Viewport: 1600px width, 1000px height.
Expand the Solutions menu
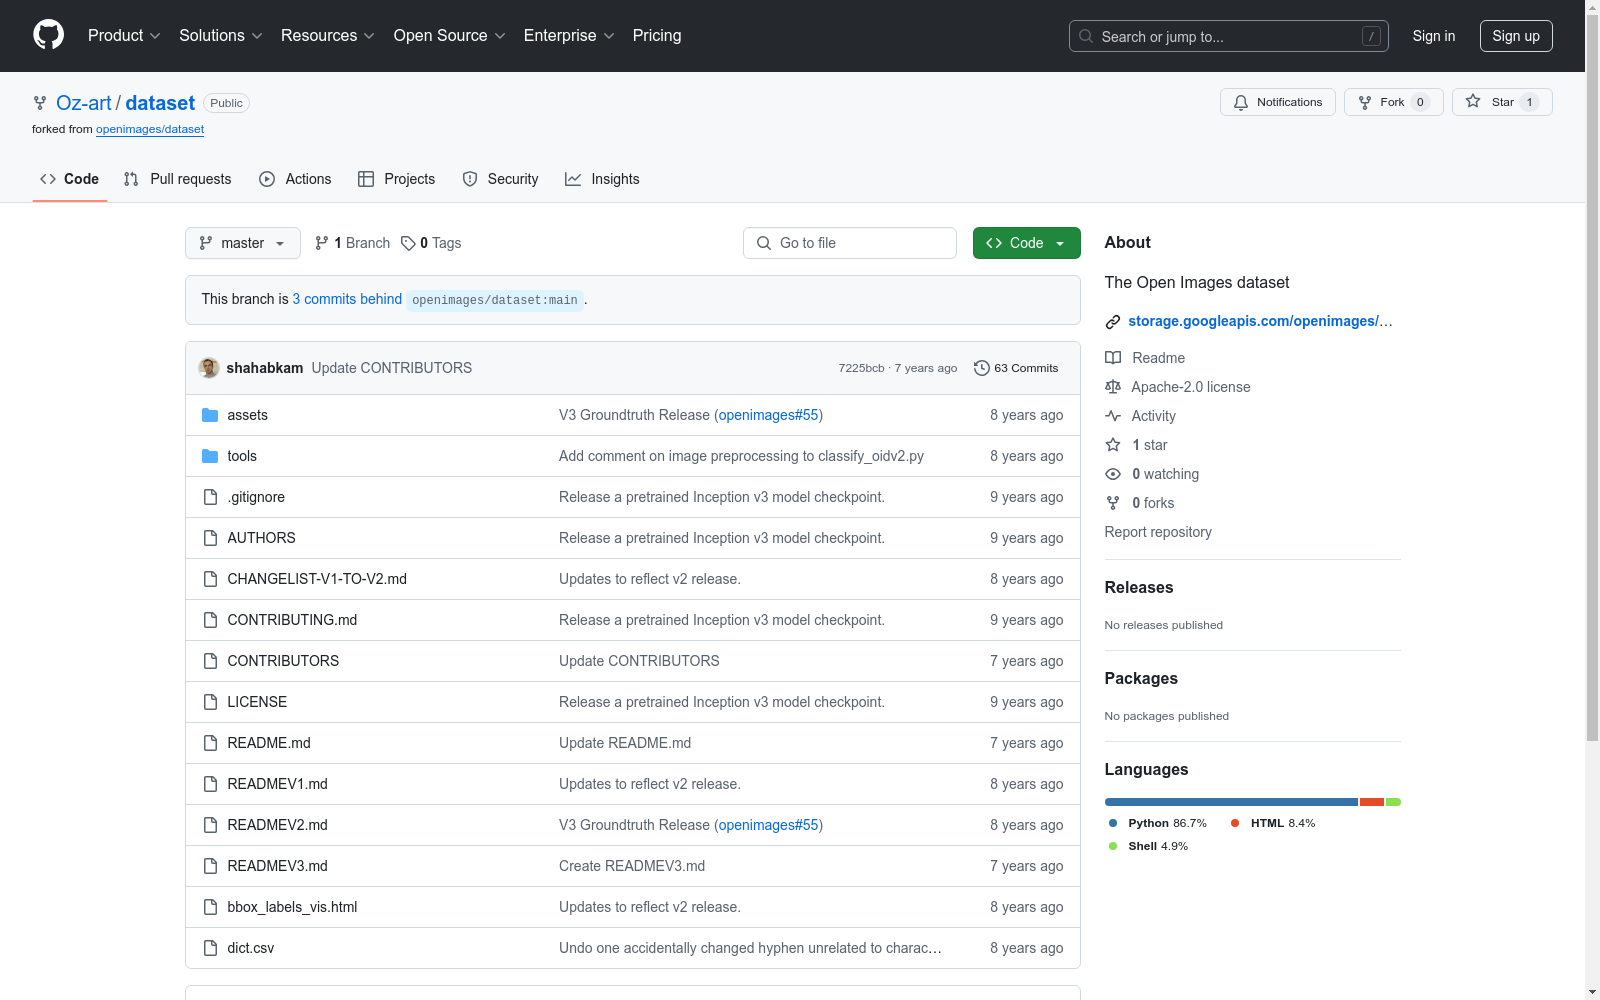pyautogui.click(x=221, y=36)
